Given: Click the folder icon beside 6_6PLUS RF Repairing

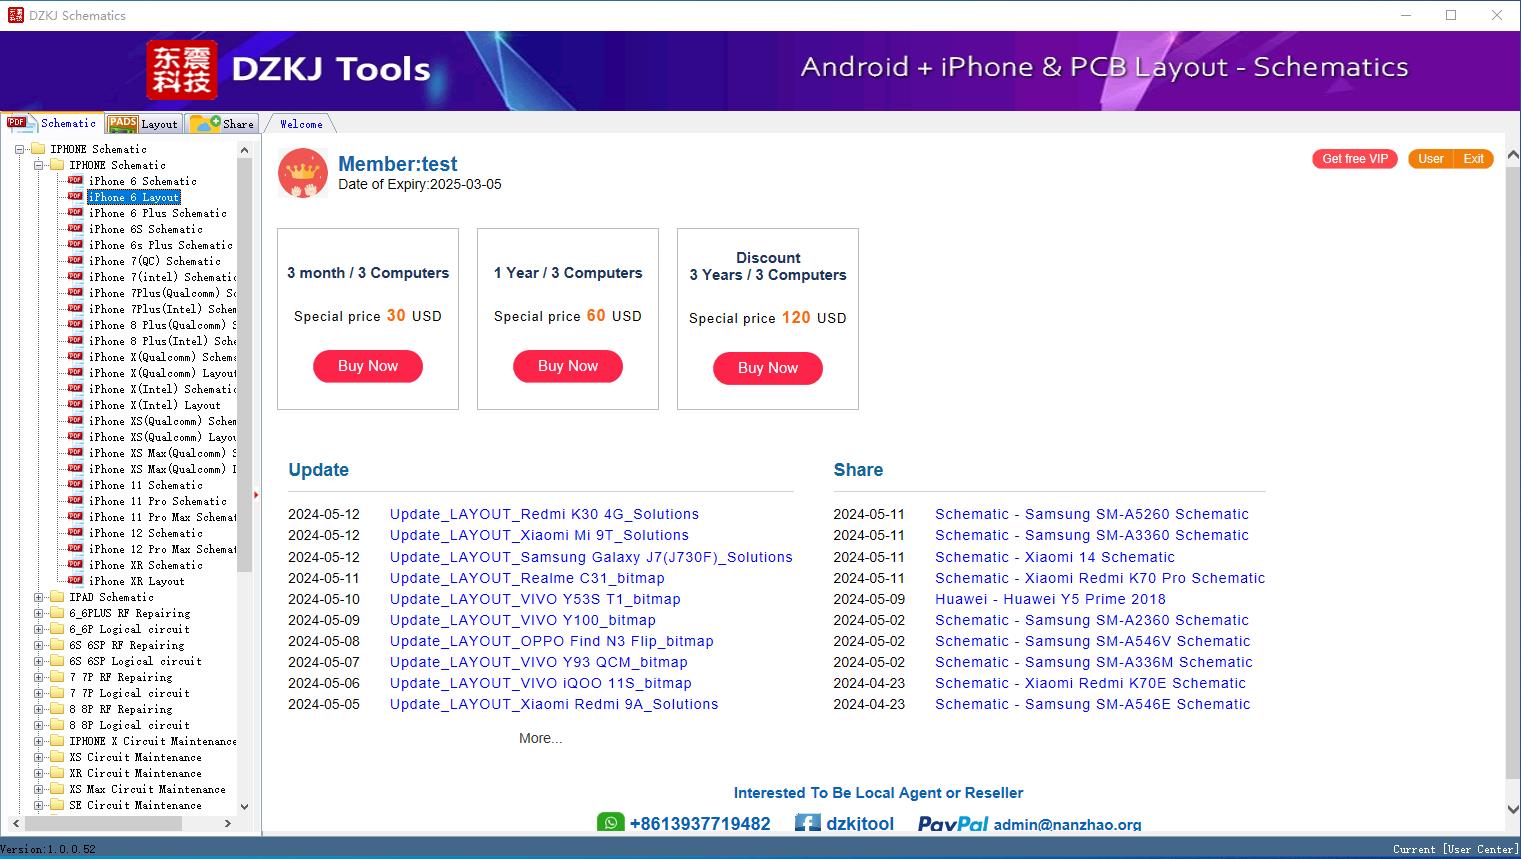Looking at the screenshot, I should pyautogui.click(x=57, y=613).
